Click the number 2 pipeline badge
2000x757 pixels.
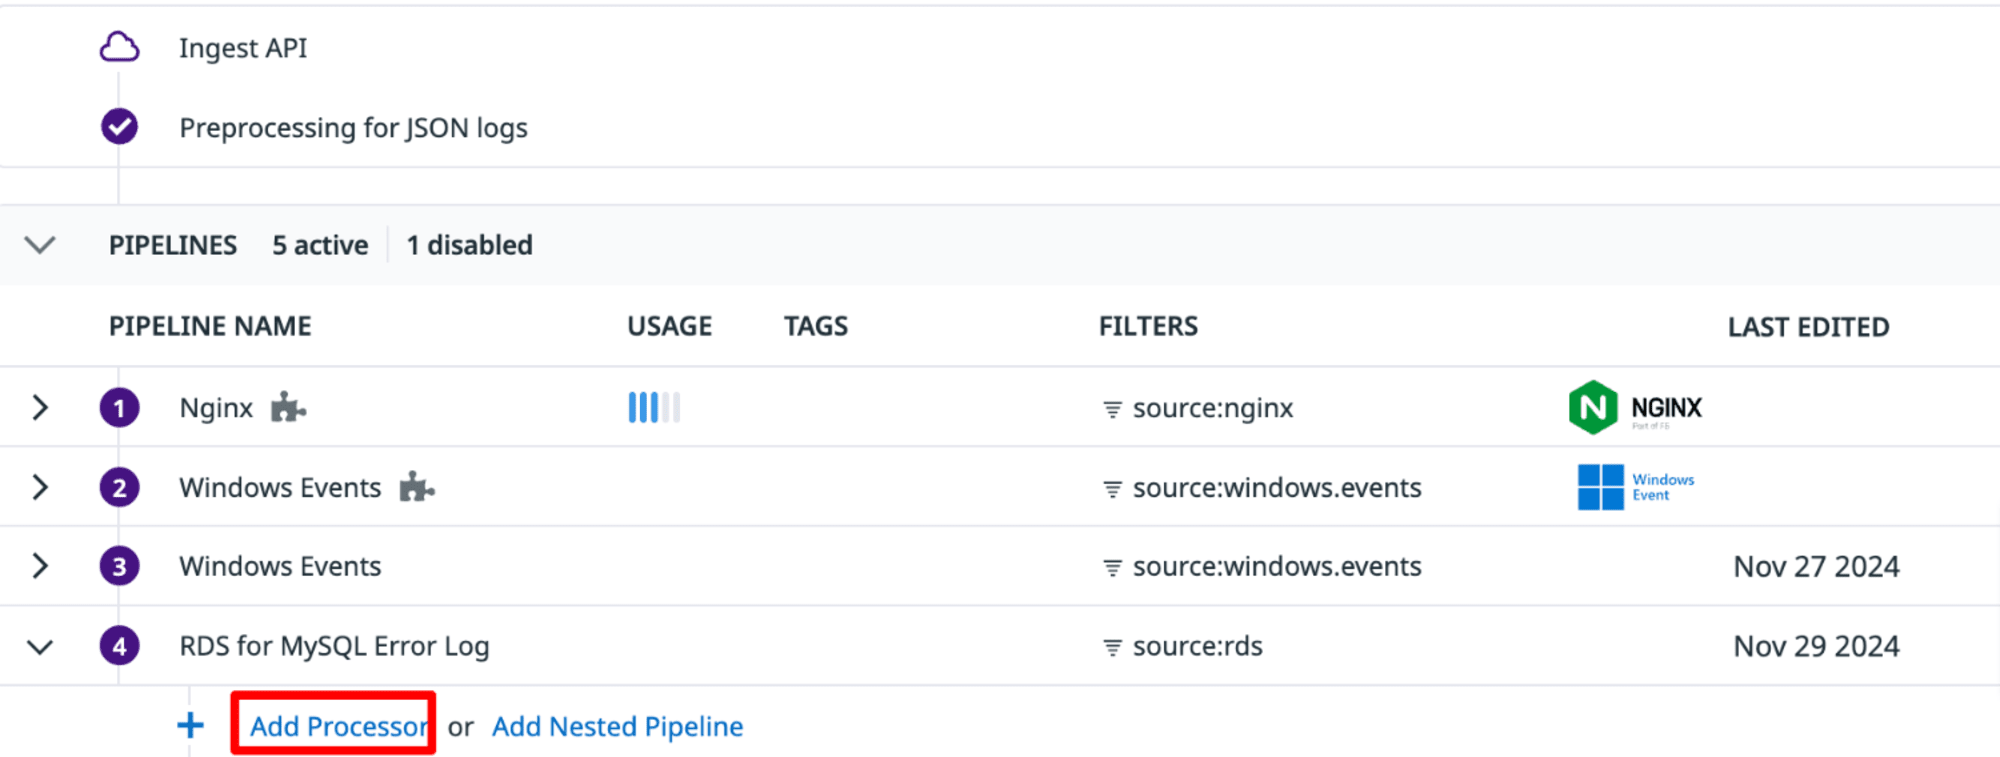click(x=119, y=487)
